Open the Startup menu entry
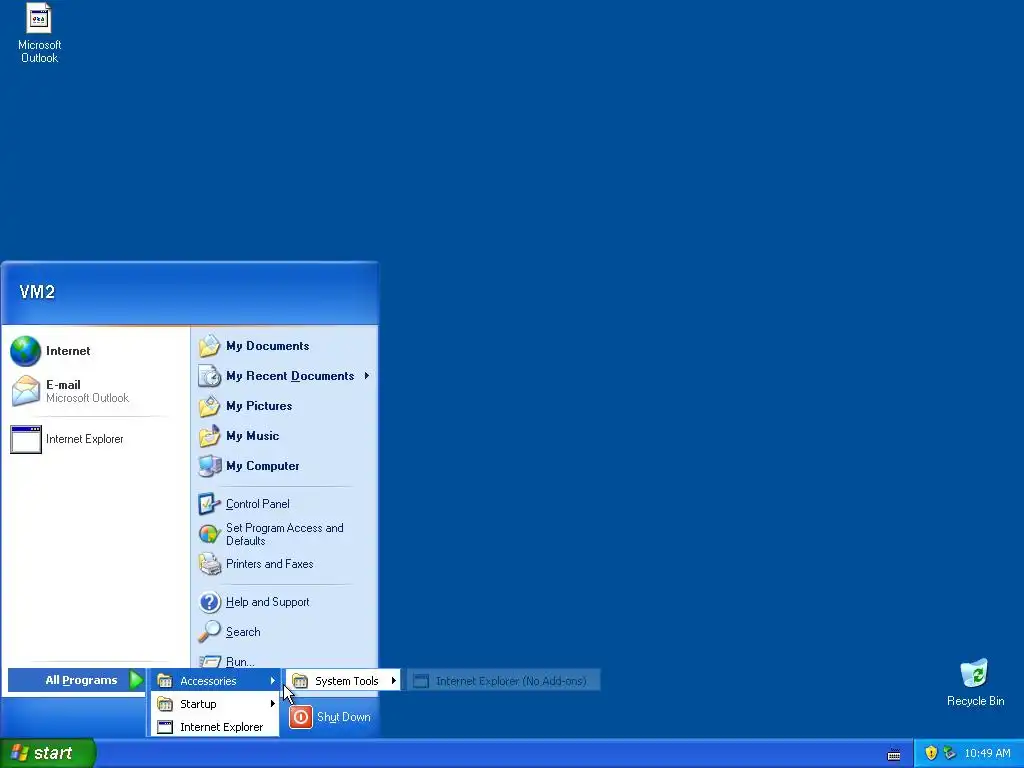The image size is (1024, 768). click(216, 704)
